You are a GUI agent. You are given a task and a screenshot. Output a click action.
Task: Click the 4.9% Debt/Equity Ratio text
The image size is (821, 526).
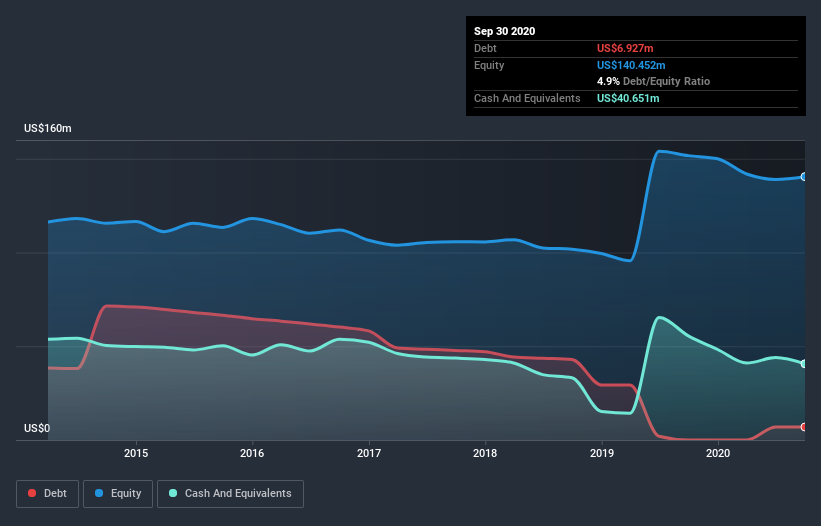(x=653, y=82)
